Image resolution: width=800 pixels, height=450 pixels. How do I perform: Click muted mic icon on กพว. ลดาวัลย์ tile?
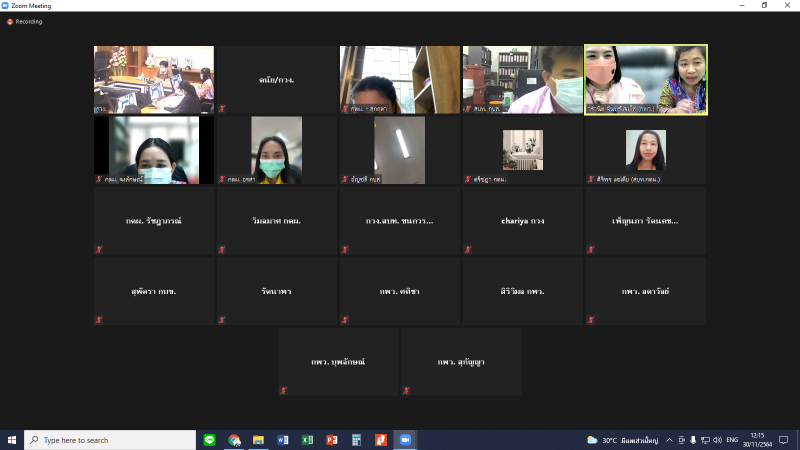(x=591, y=320)
